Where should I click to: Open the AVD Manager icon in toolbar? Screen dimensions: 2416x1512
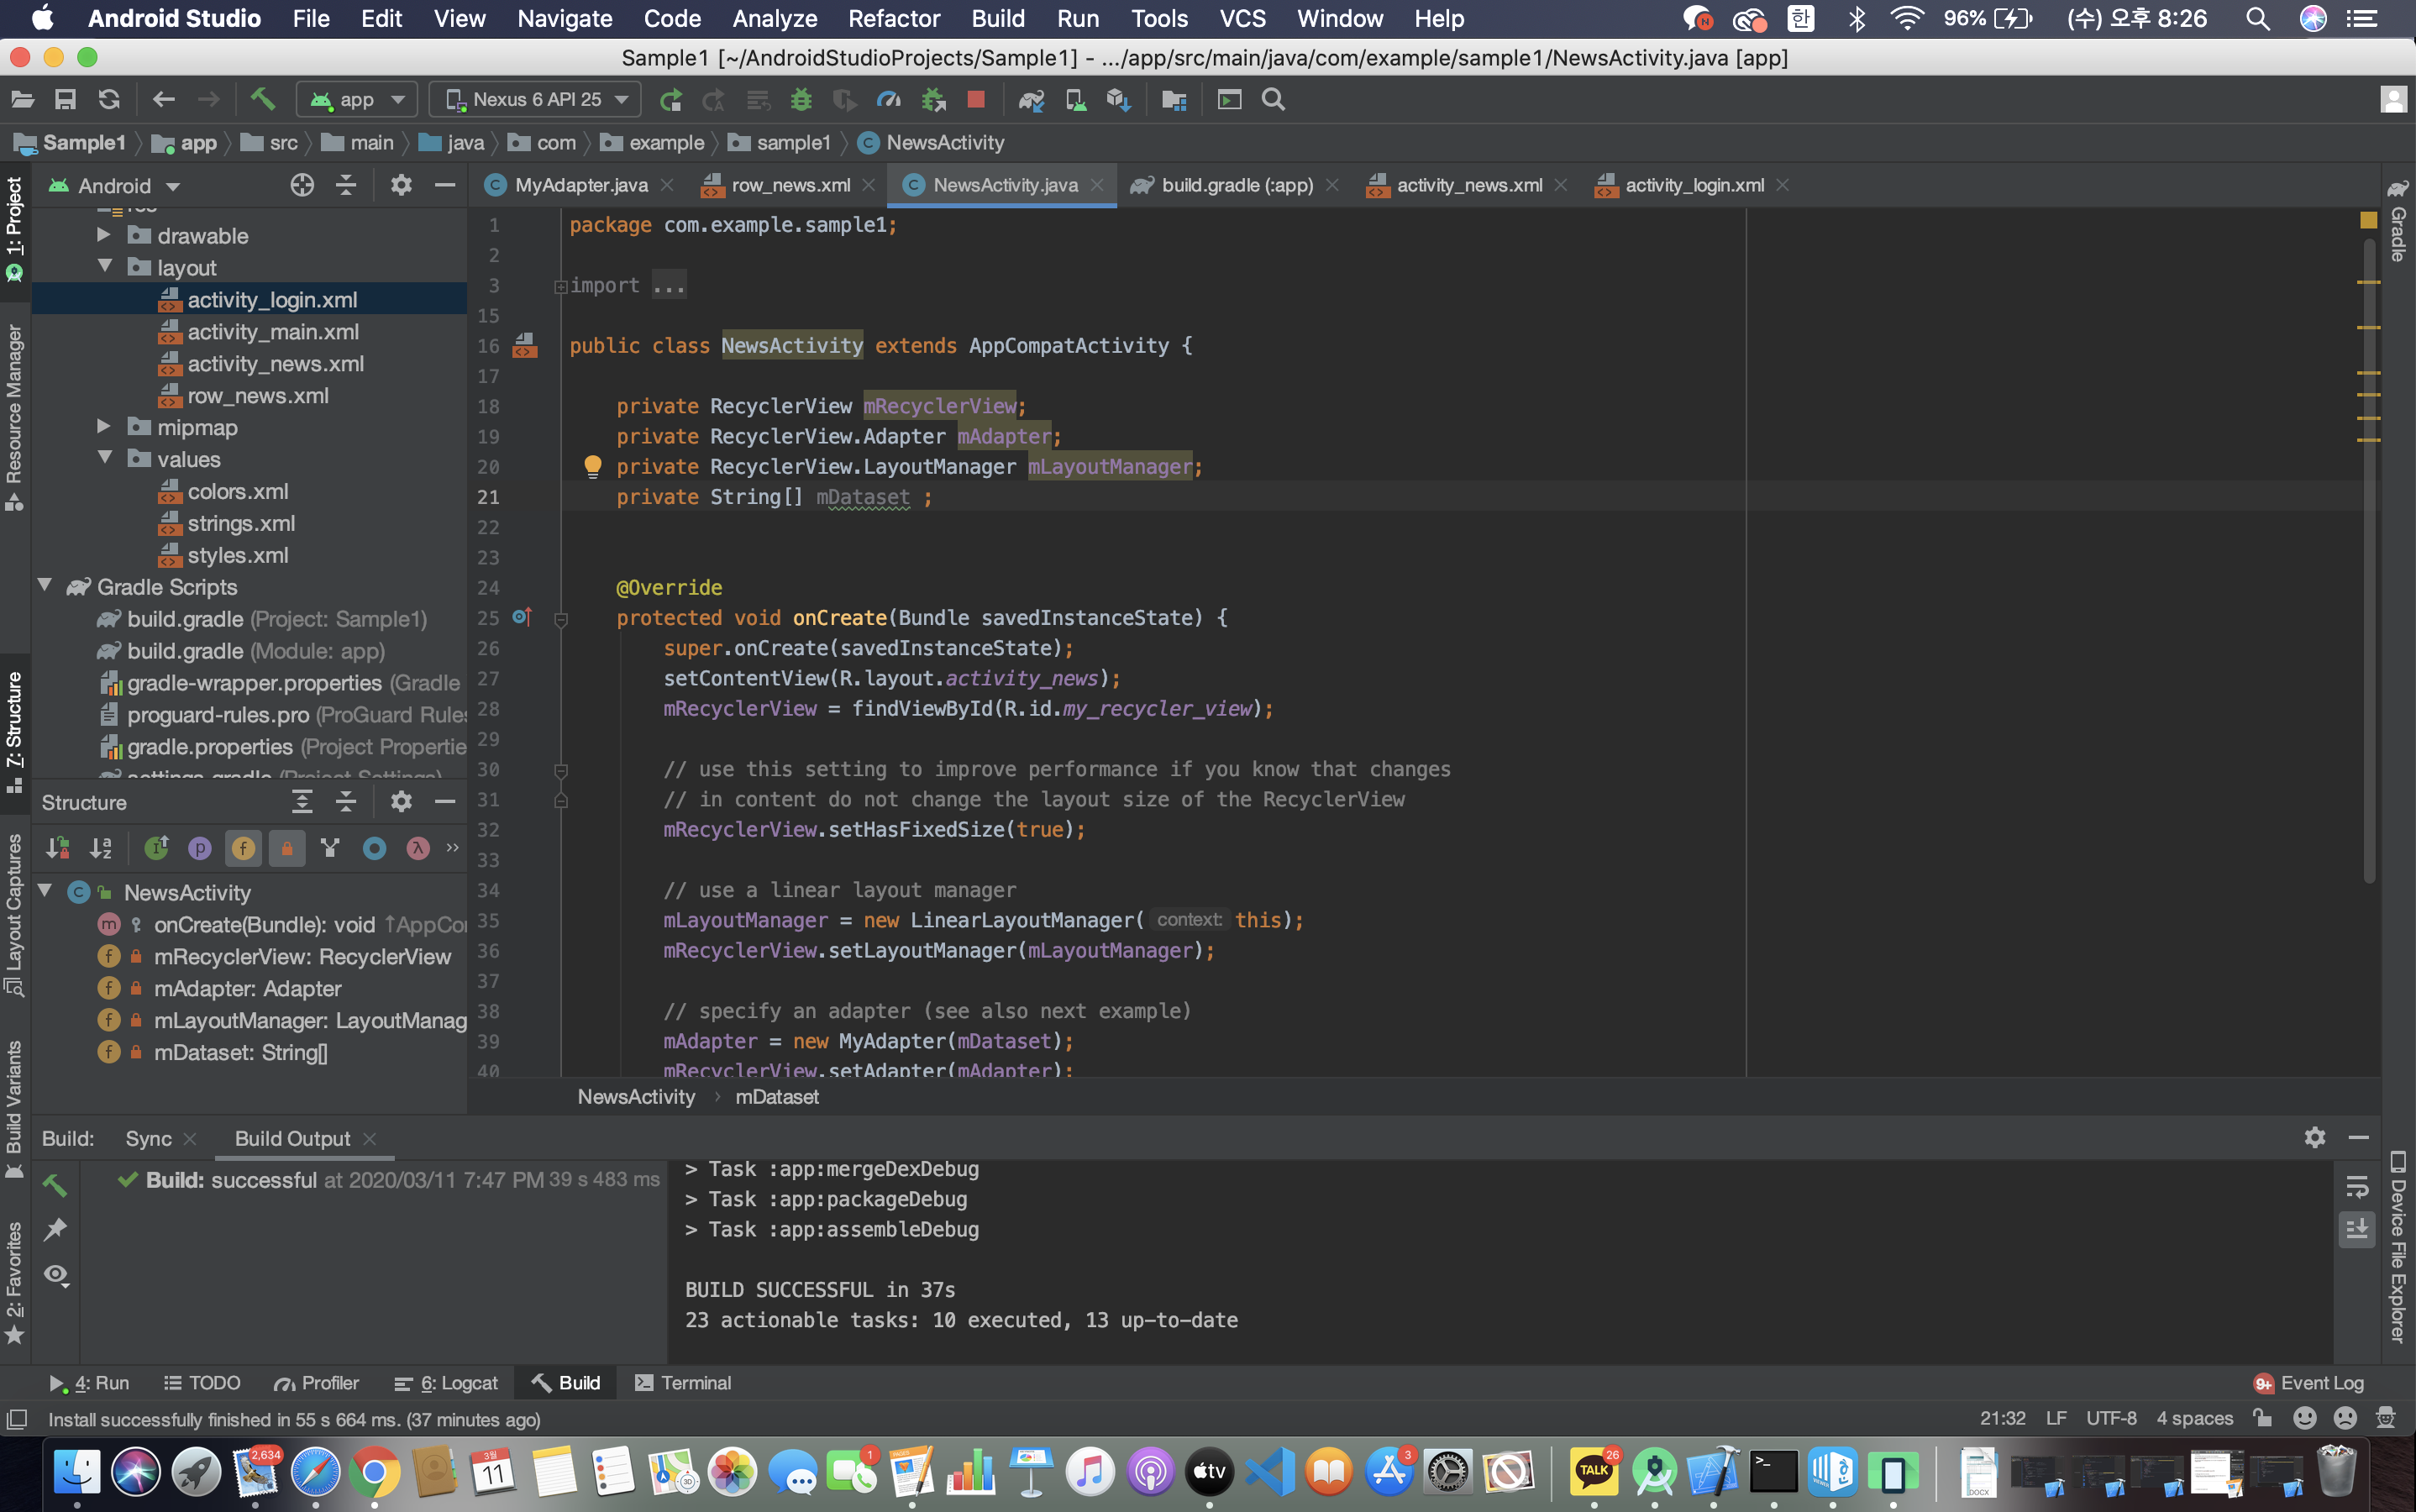(1076, 99)
